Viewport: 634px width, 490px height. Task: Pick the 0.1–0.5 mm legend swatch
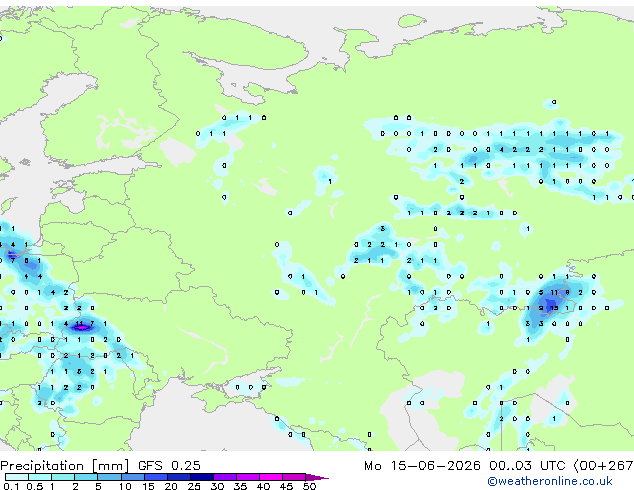pos(17,477)
